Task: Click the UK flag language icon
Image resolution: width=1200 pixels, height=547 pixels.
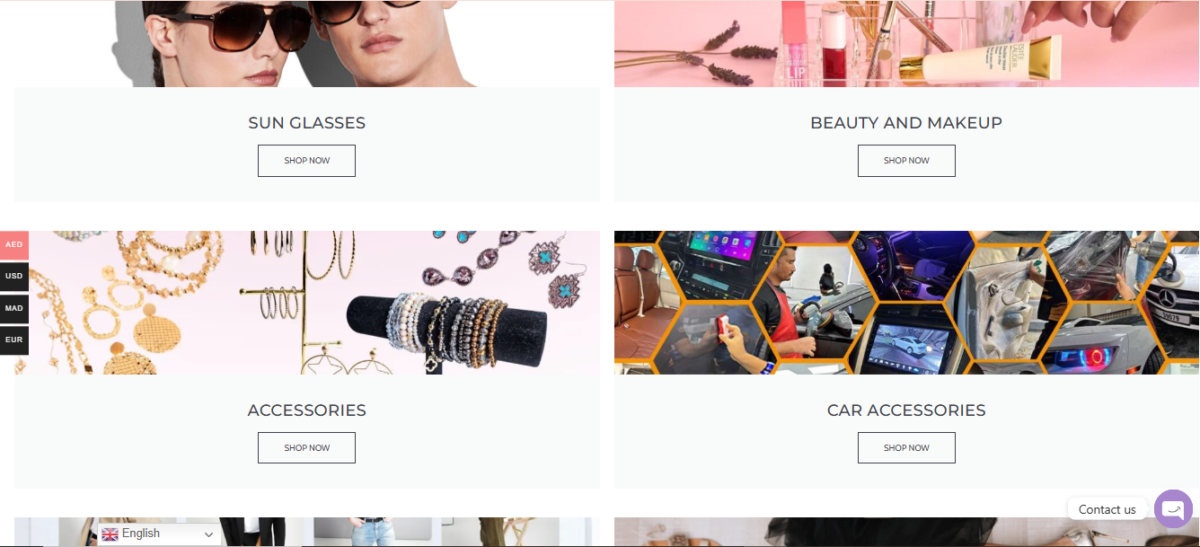Action: click(110, 534)
